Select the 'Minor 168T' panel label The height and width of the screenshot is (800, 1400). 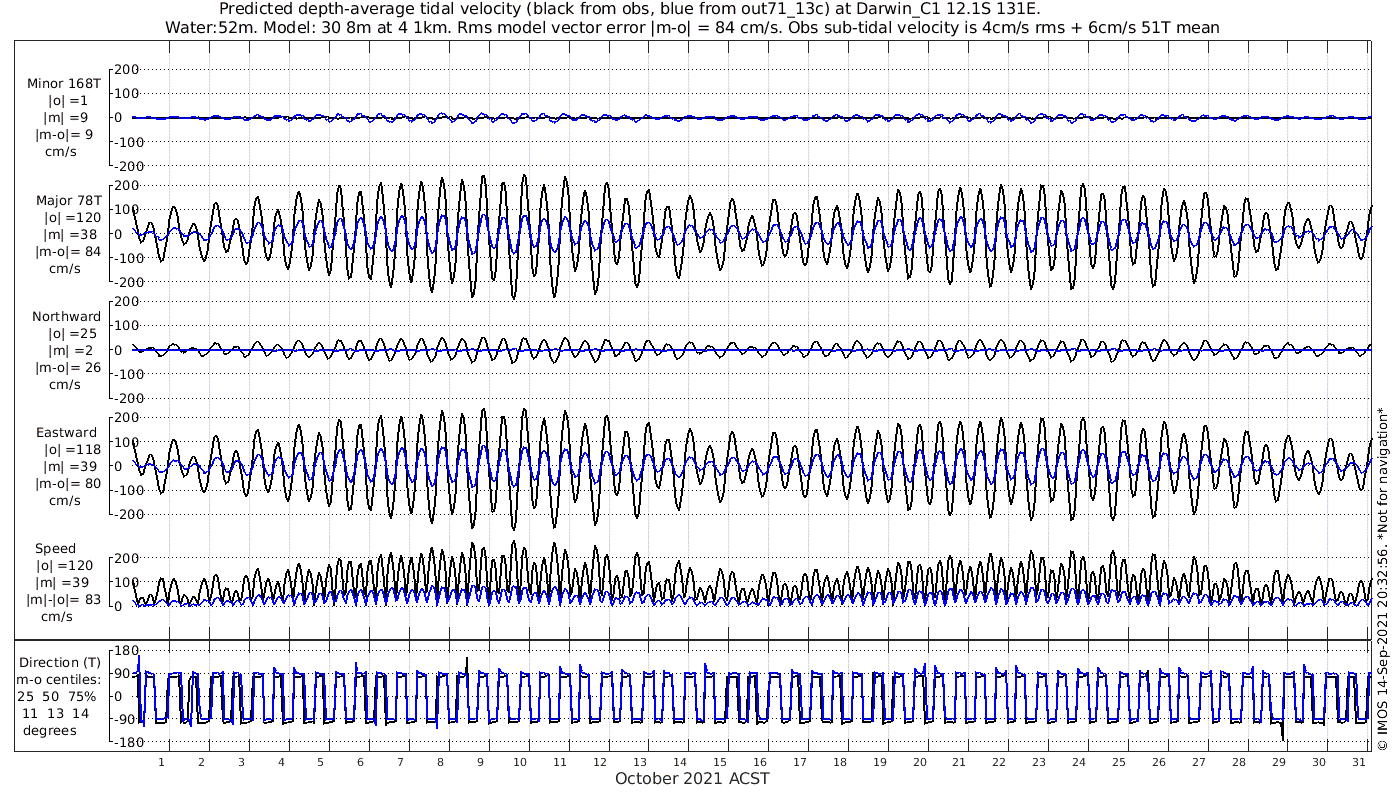[64, 83]
